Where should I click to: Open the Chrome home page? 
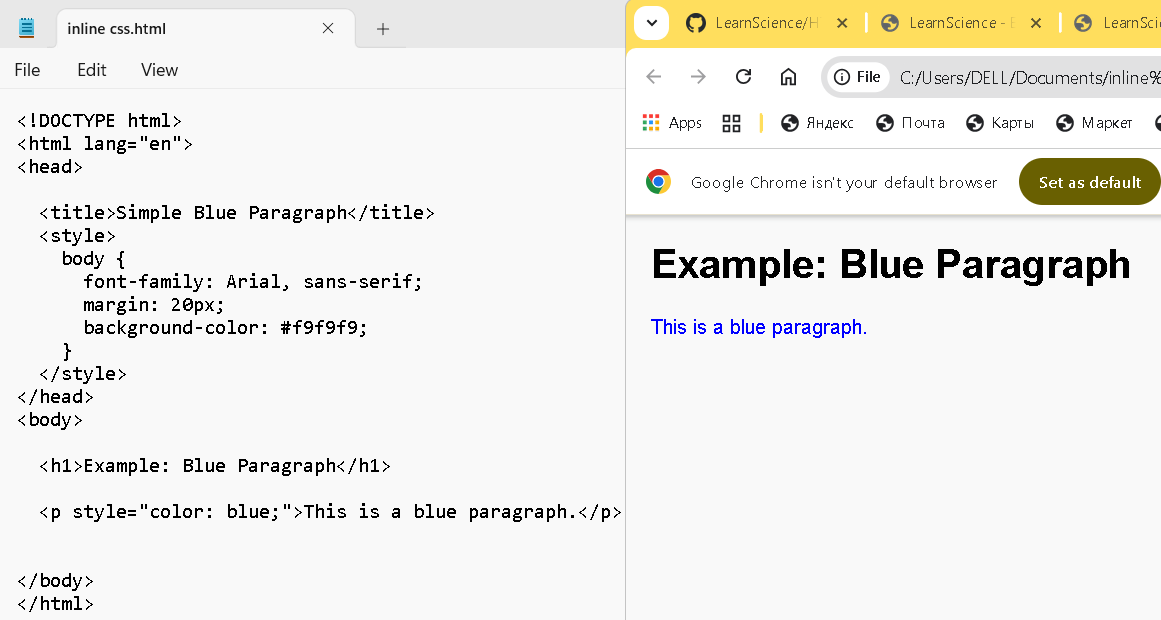pyautogui.click(x=788, y=77)
